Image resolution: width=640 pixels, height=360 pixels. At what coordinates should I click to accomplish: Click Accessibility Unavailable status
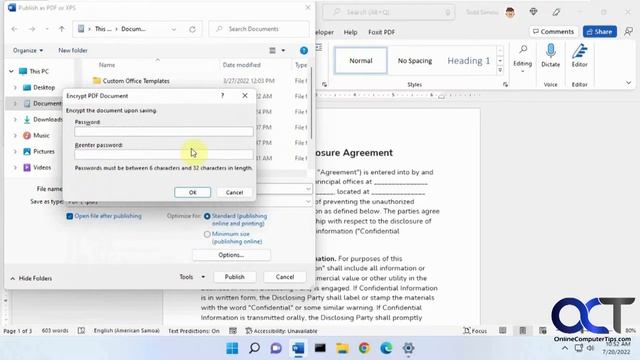pyautogui.click(x=281, y=331)
